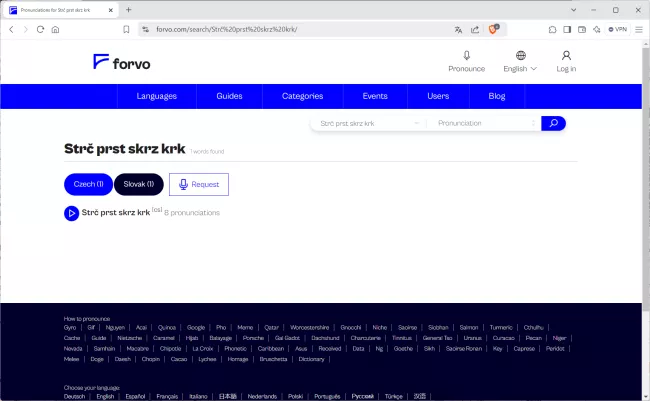Select the Forvo pronunciations browser tab

tap(61, 10)
